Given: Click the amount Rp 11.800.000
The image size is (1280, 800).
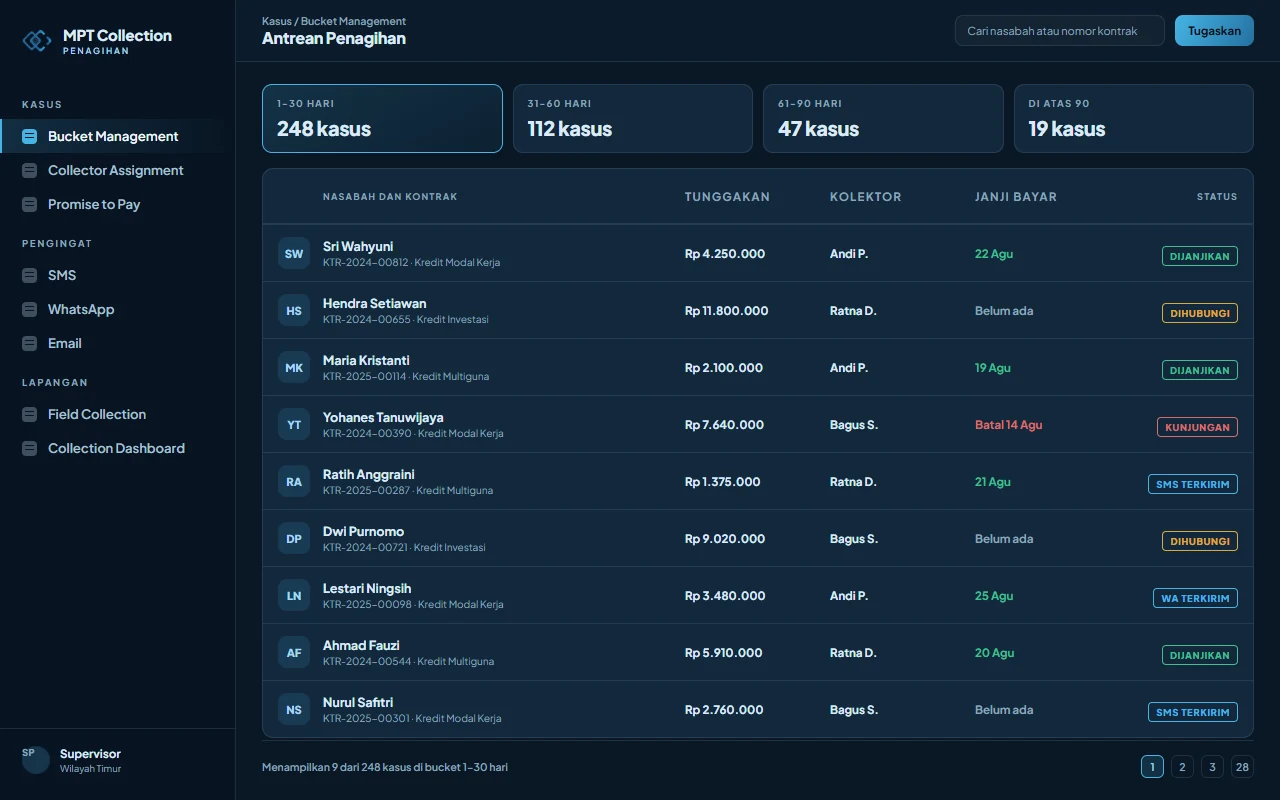Looking at the screenshot, I should [727, 311].
